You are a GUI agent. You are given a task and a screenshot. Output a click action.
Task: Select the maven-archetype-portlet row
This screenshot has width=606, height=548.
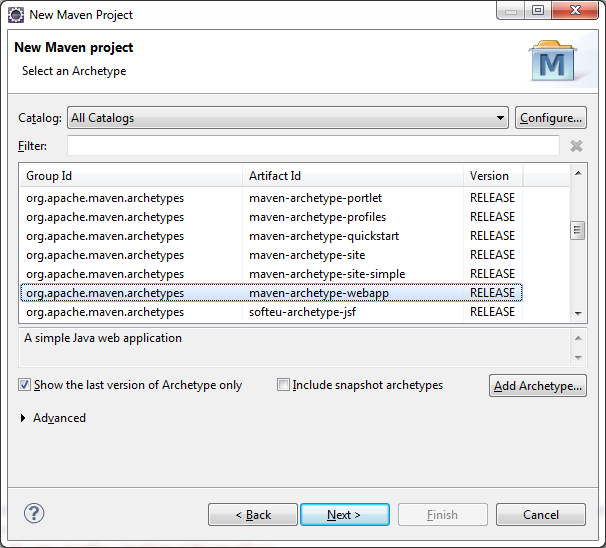[x=271, y=198]
